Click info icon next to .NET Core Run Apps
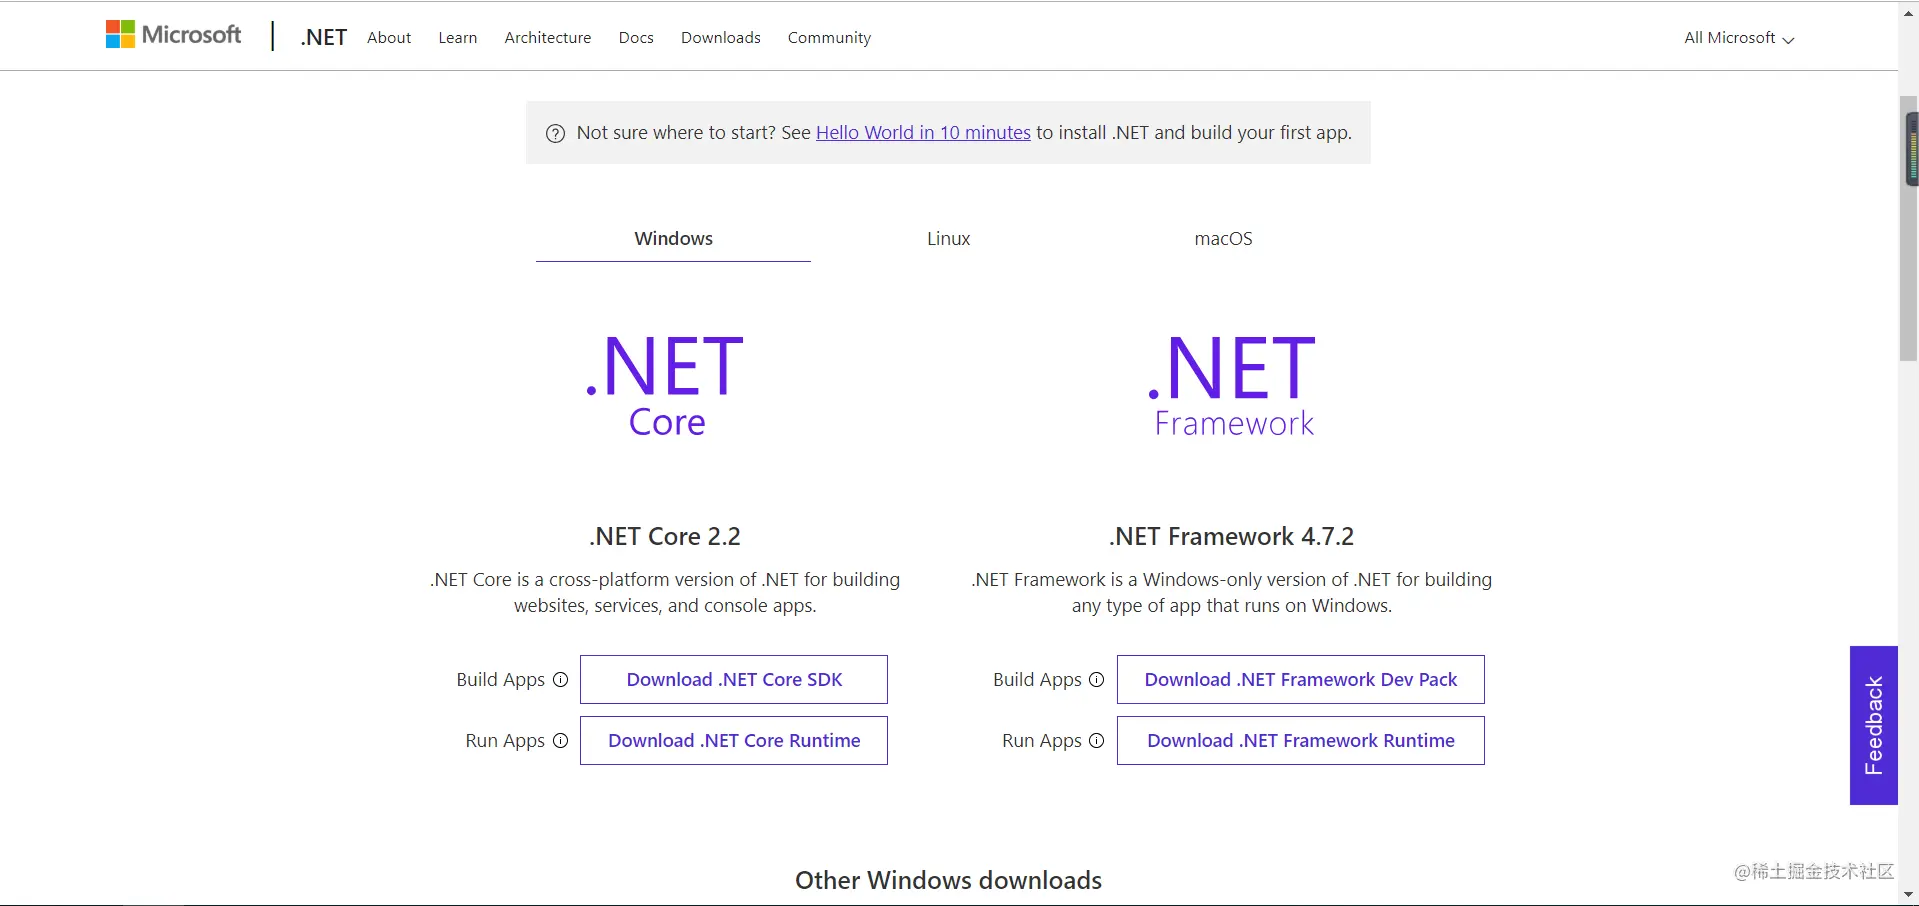This screenshot has width=1919, height=906. coord(560,741)
